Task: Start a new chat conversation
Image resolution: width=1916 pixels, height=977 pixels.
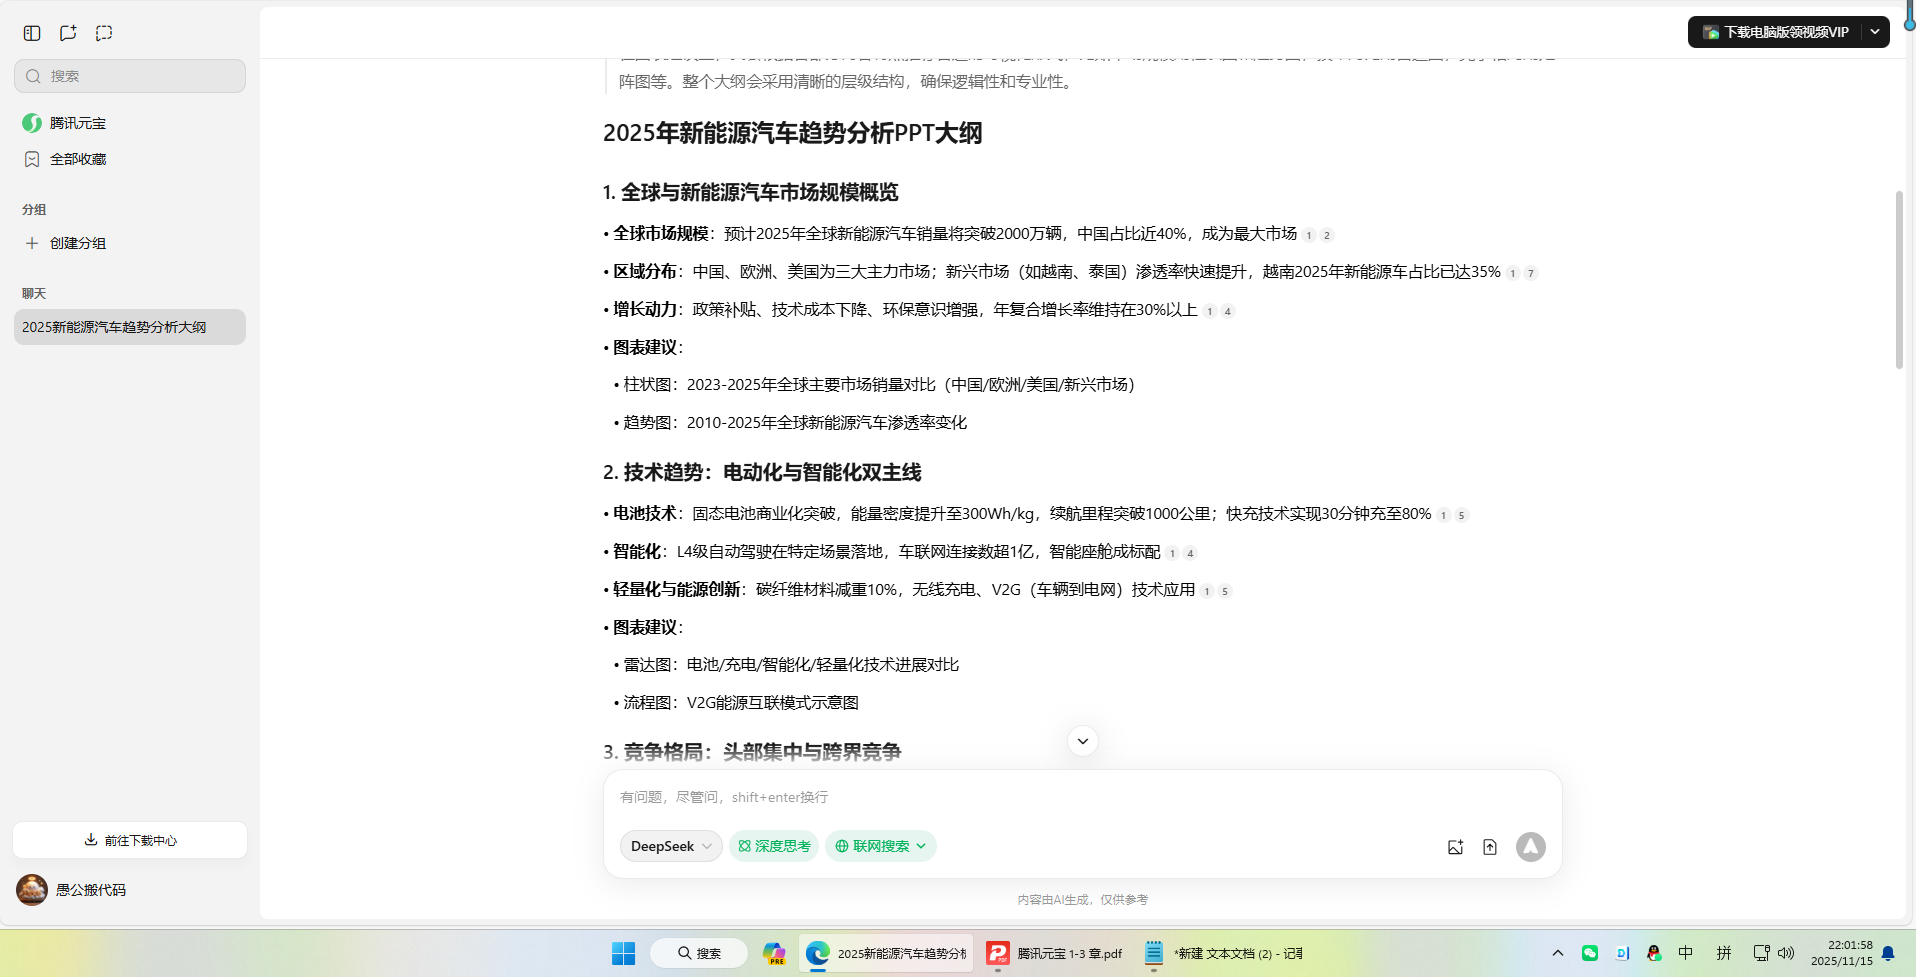Action: tap(67, 32)
